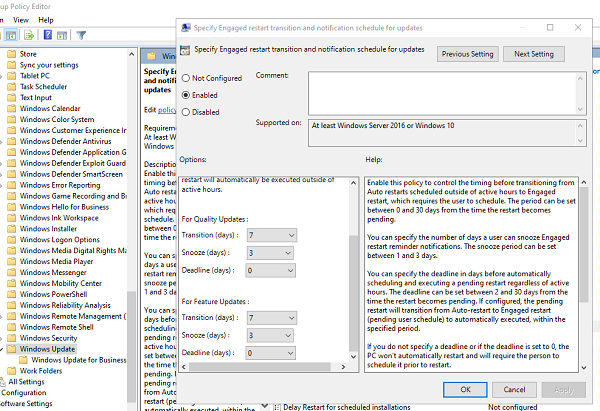The image size is (600, 411).
Task: Click the Task Scheduler folder icon
Action: click(x=12, y=86)
